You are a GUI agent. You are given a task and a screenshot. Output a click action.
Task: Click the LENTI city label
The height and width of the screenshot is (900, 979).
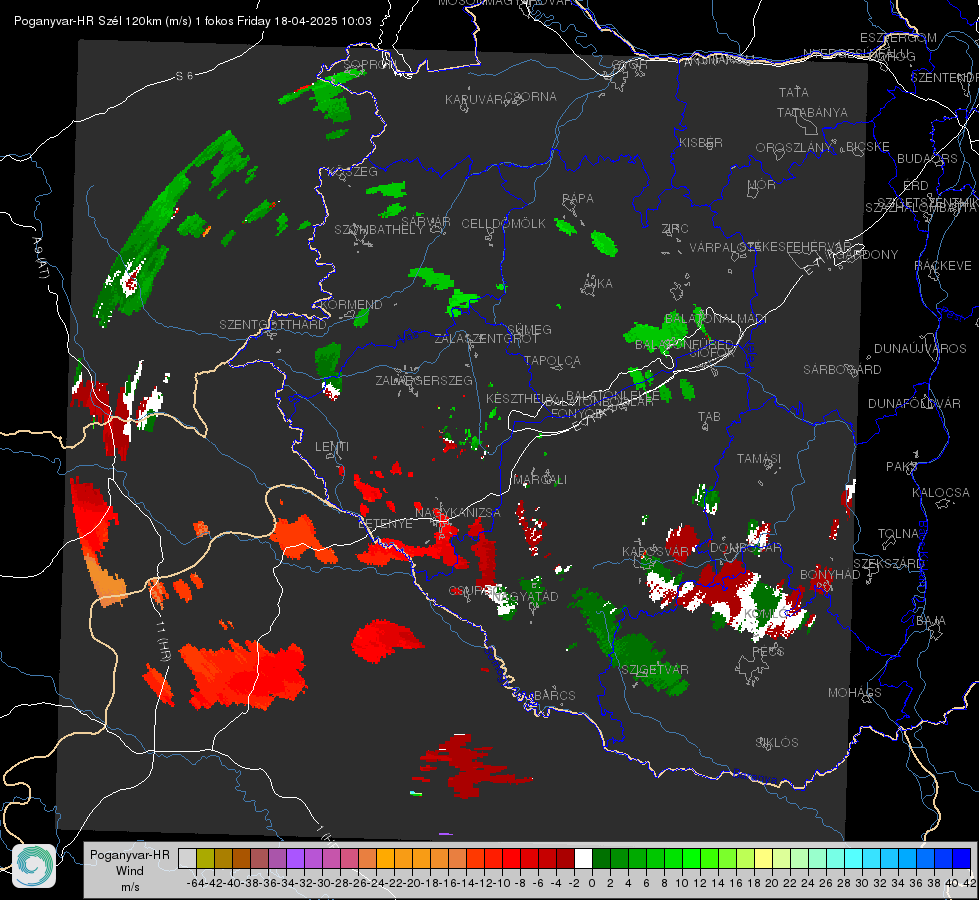coord(332,447)
